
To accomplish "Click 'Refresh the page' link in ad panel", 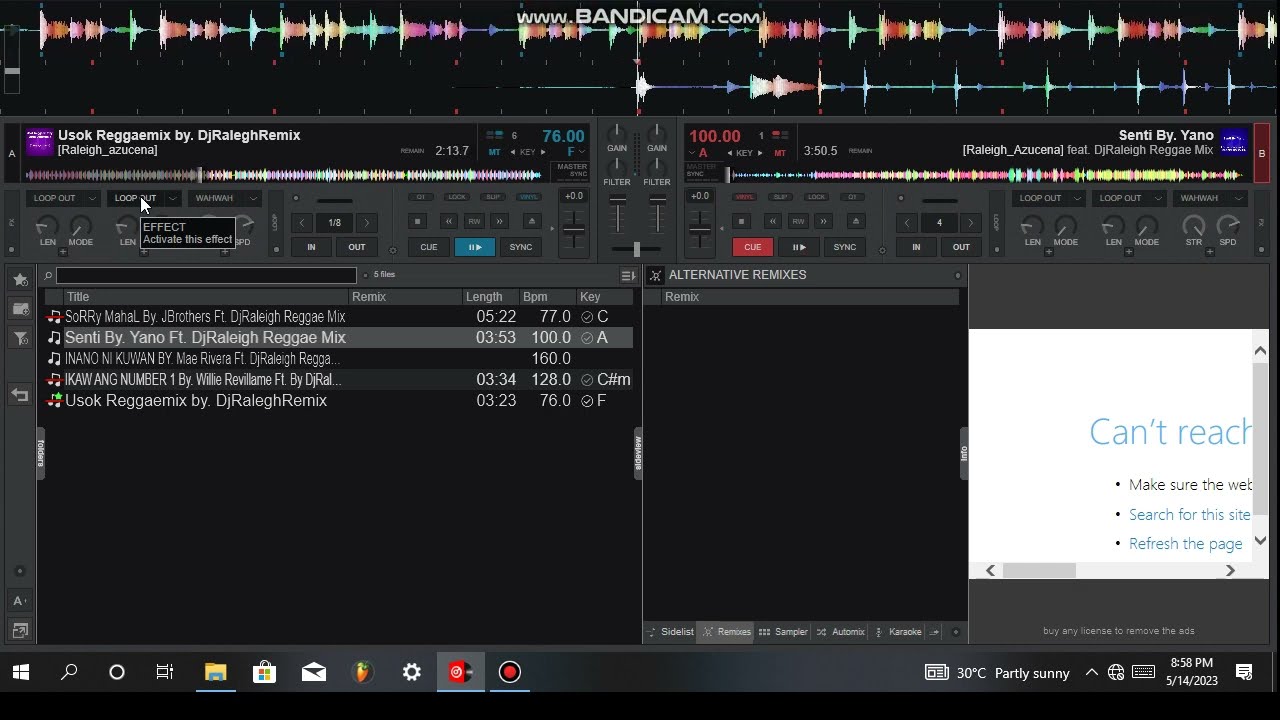I will coord(1185,544).
